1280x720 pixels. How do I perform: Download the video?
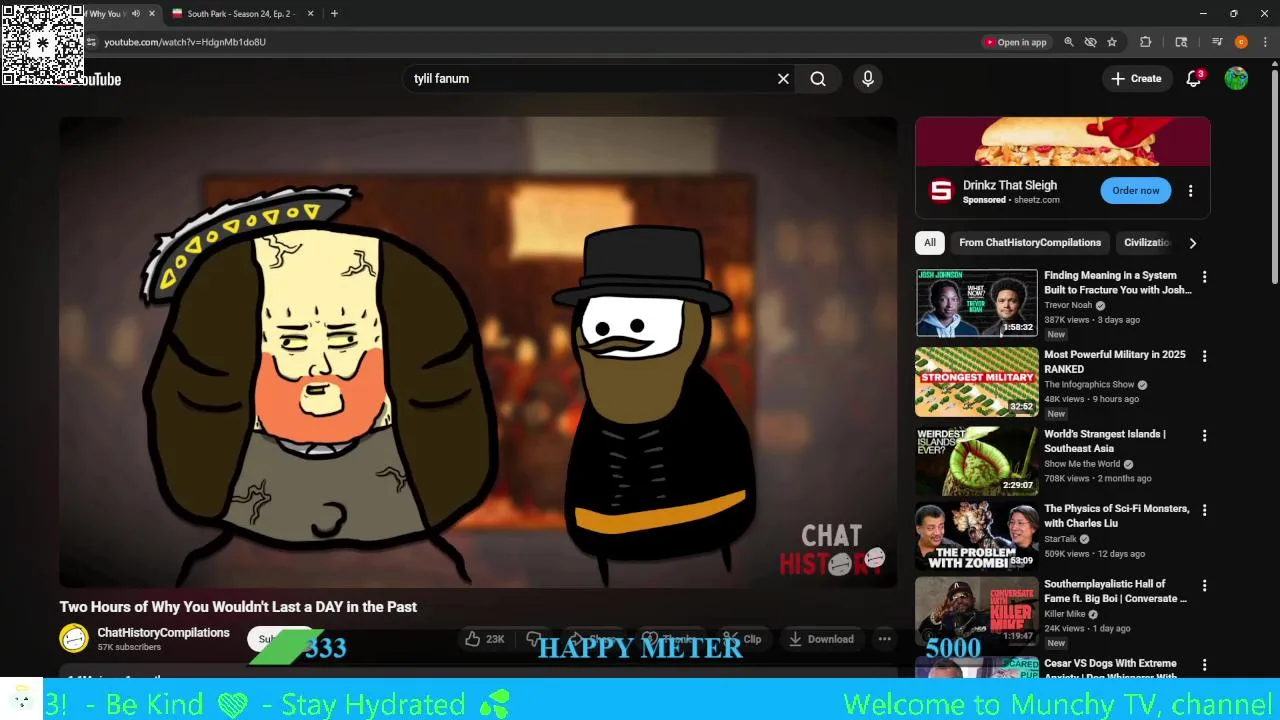click(821, 639)
